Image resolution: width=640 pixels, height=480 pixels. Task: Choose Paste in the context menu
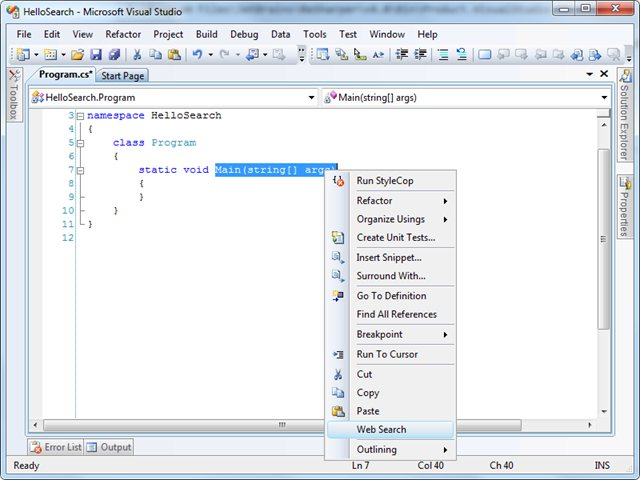[391, 411]
